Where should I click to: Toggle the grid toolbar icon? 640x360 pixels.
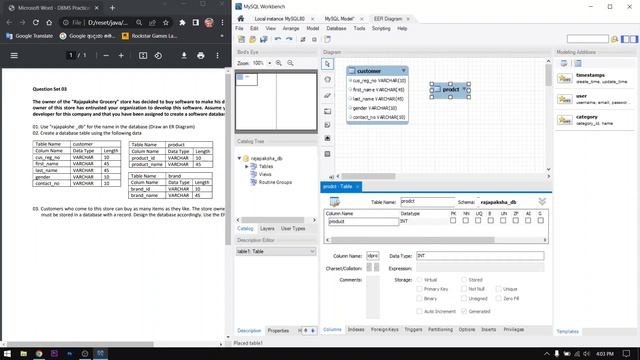303,40
